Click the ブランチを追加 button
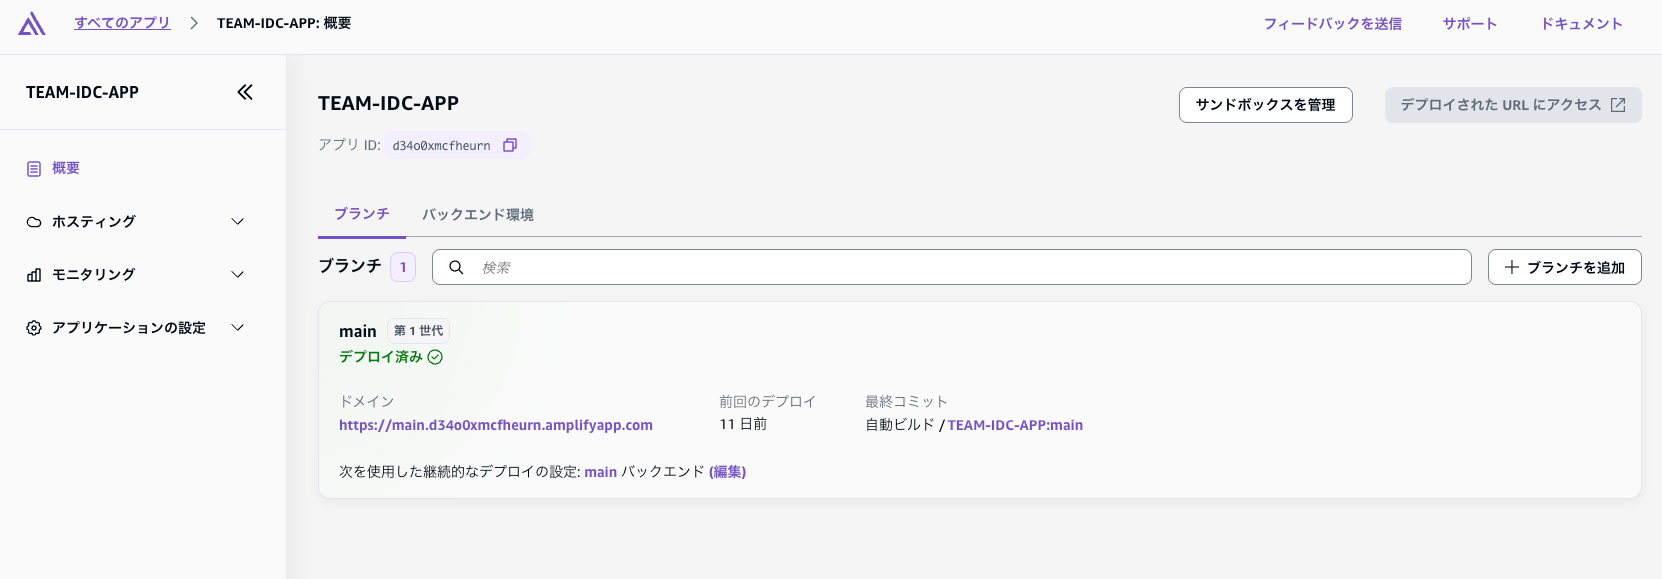Screen dimensions: 1662x579 [x=1565, y=267]
